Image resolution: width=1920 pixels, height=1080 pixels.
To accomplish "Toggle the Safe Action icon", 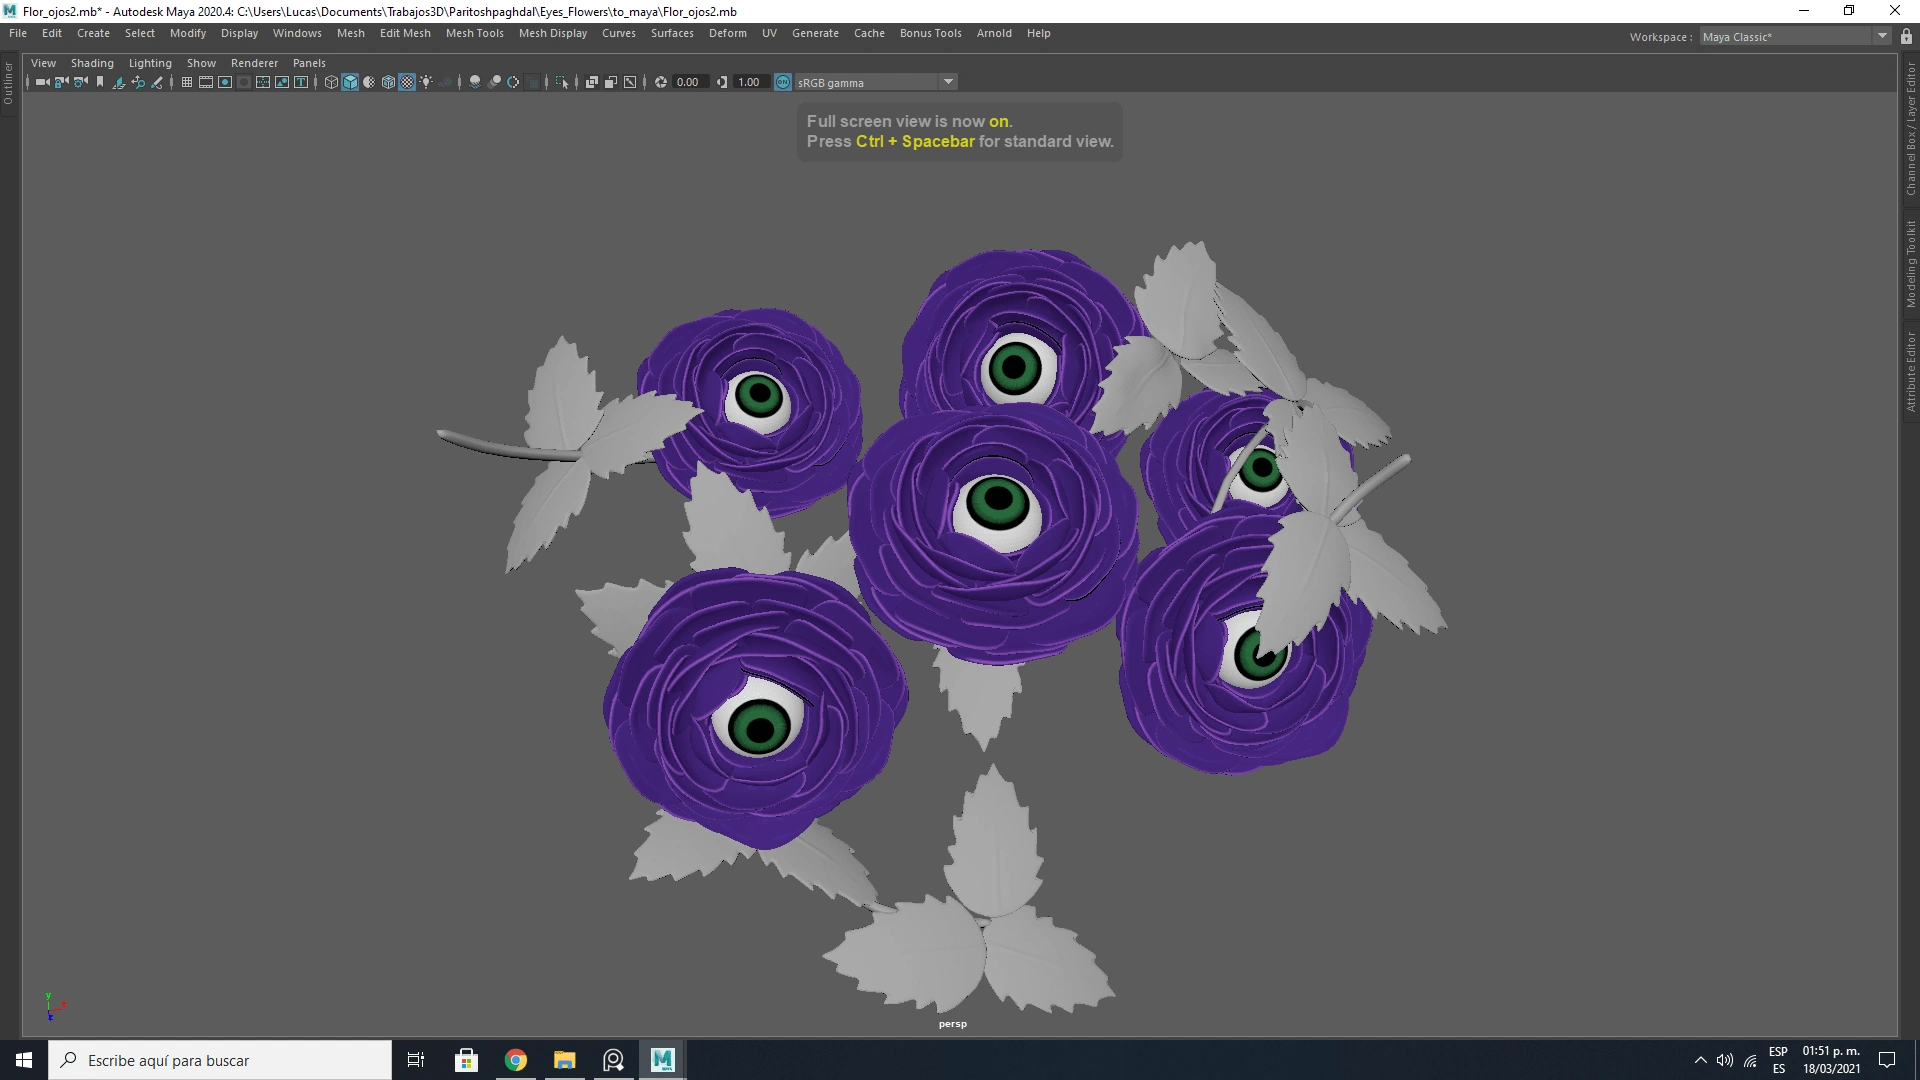I will (282, 82).
